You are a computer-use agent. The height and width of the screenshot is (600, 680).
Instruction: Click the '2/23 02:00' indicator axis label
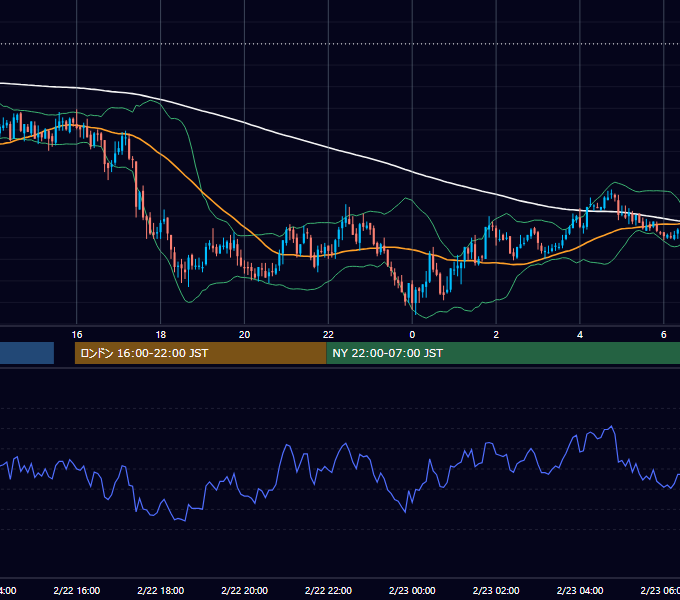click(496, 590)
